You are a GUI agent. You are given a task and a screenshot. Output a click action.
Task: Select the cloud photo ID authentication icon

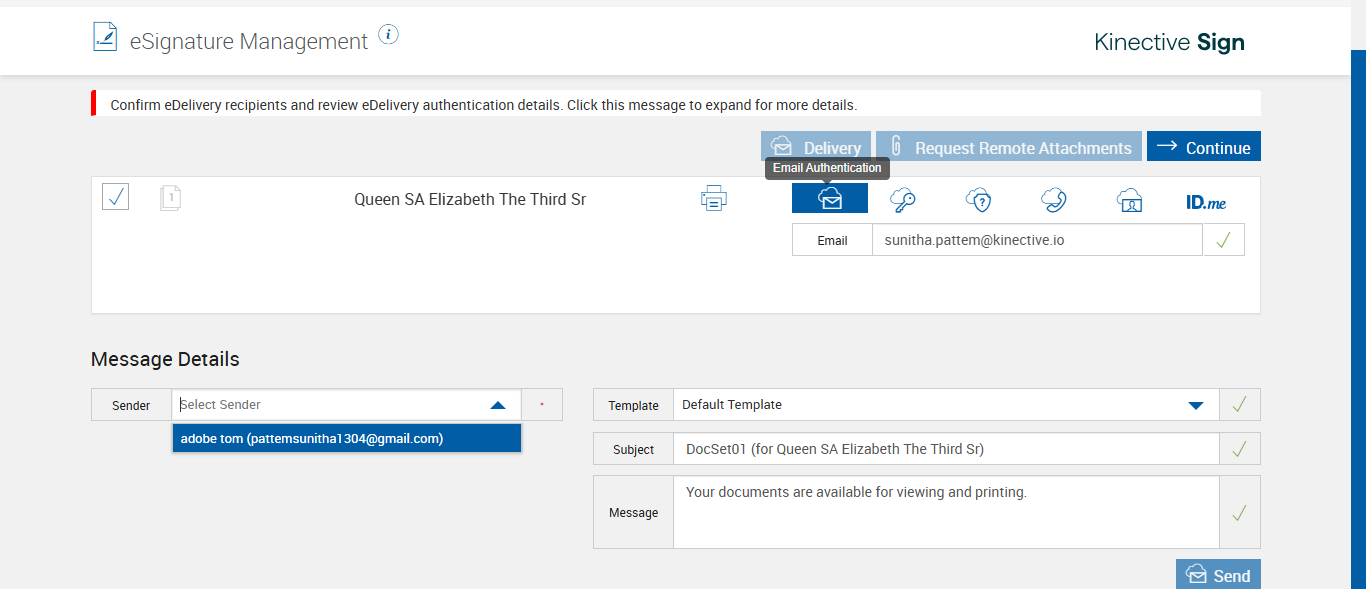tap(1129, 200)
